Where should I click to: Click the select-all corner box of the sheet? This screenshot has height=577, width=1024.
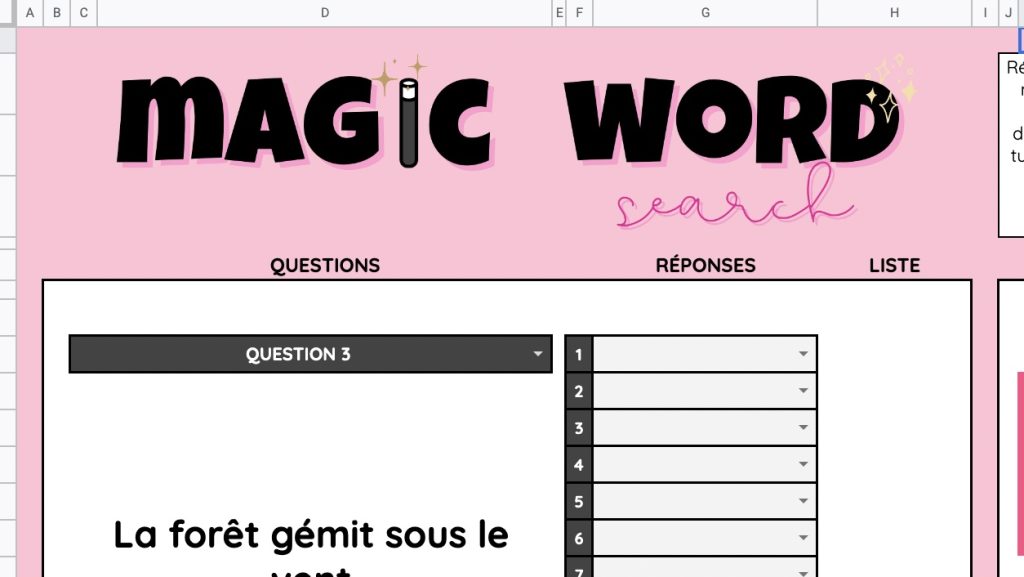pyautogui.click(x=8, y=13)
